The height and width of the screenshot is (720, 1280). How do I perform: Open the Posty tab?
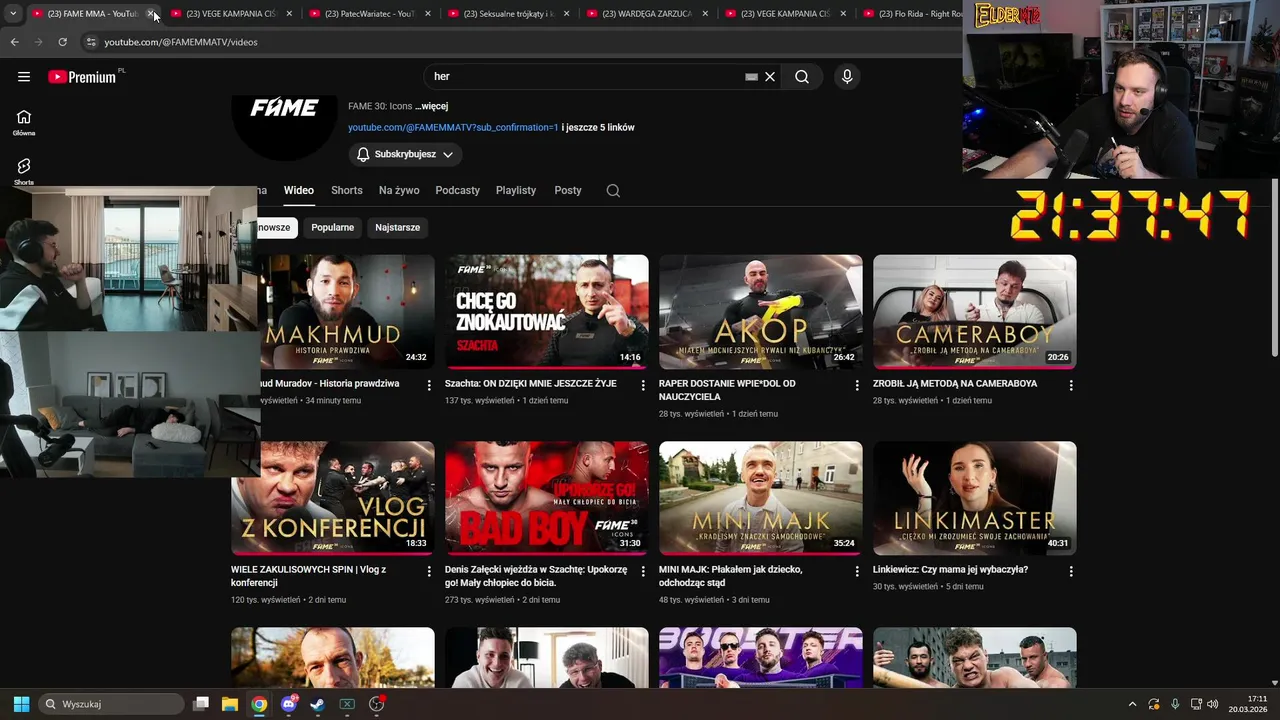pyautogui.click(x=568, y=190)
